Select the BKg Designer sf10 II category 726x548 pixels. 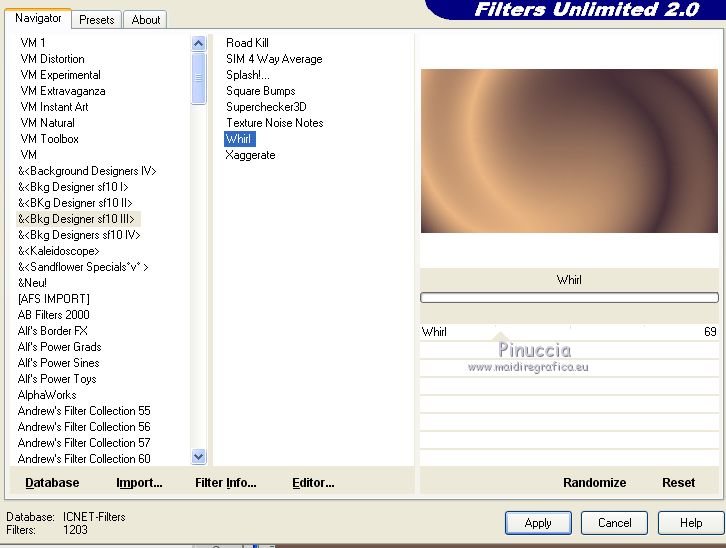click(x=75, y=203)
